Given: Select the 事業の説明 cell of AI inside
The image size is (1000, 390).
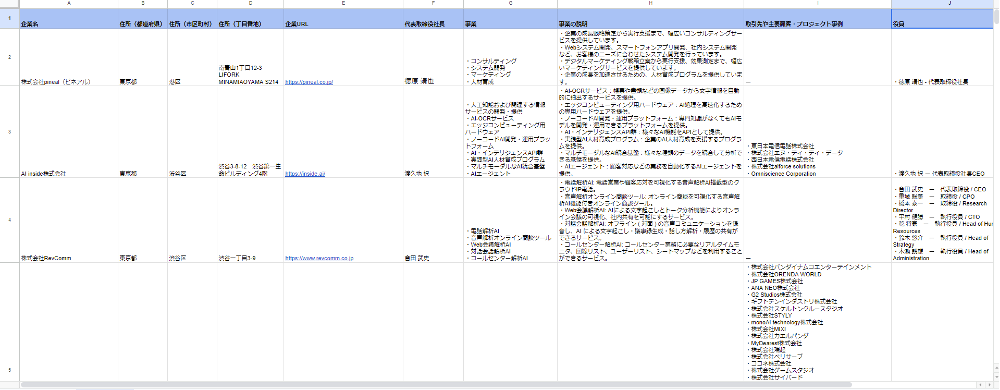Looking at the screenshot, I should pos(651,132).
